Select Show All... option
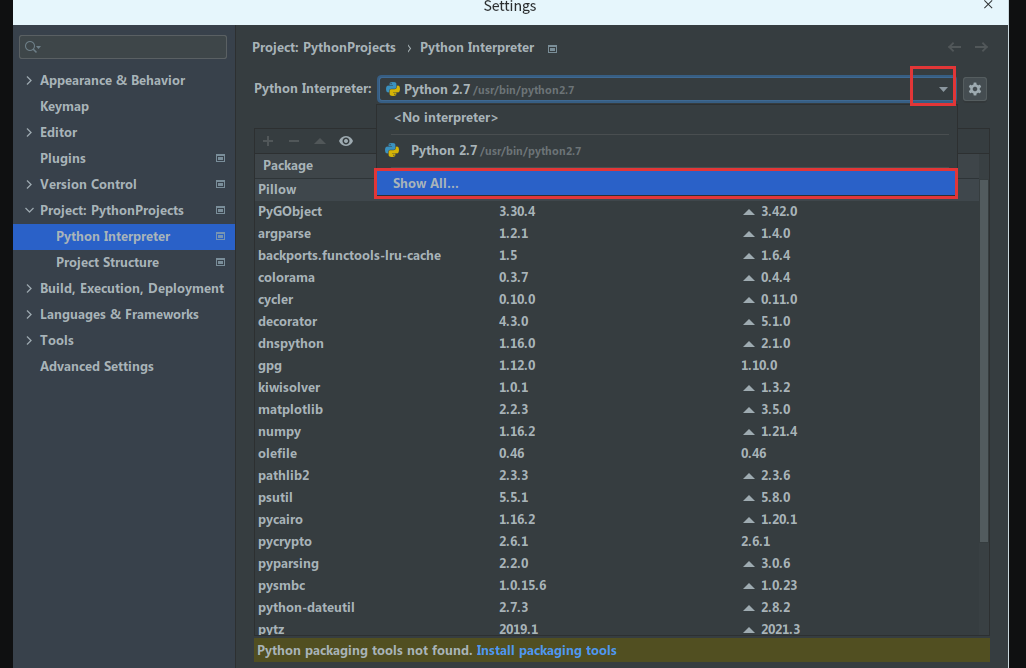1026x668 pixels. tap(667, 183)
